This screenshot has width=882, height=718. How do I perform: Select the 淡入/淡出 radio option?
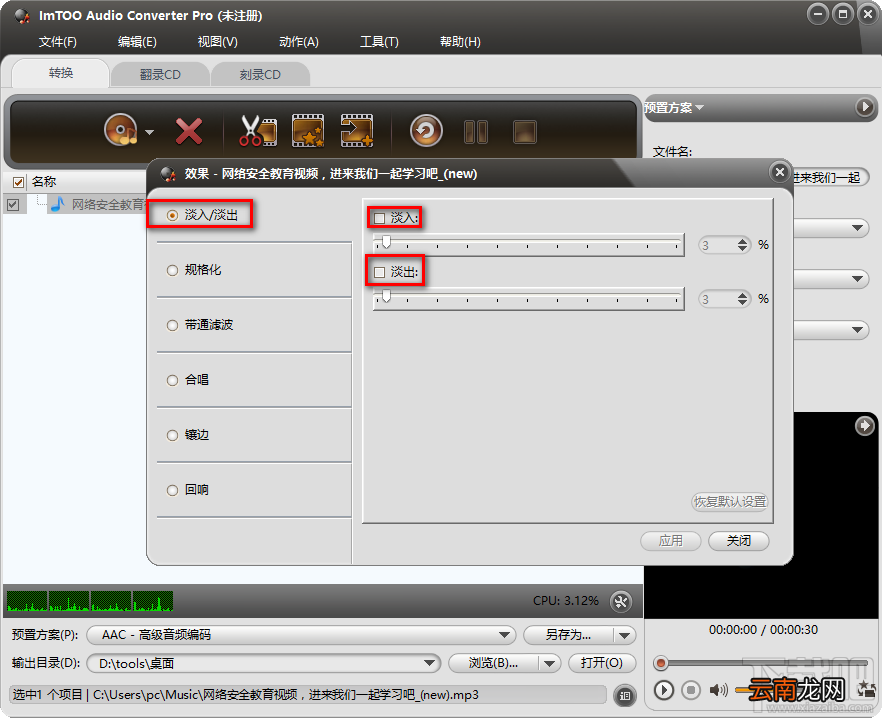point(172,216)
